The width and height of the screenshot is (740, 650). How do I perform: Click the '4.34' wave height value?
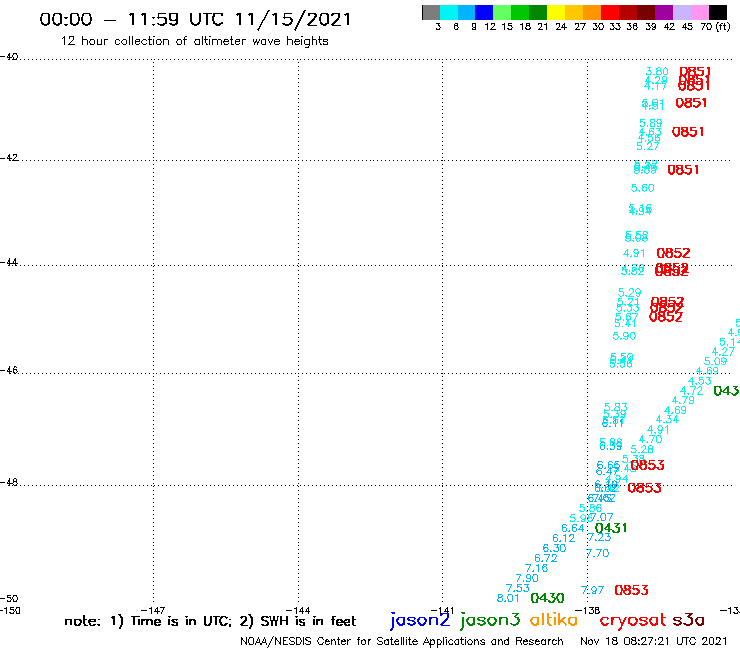pos(667,419)
